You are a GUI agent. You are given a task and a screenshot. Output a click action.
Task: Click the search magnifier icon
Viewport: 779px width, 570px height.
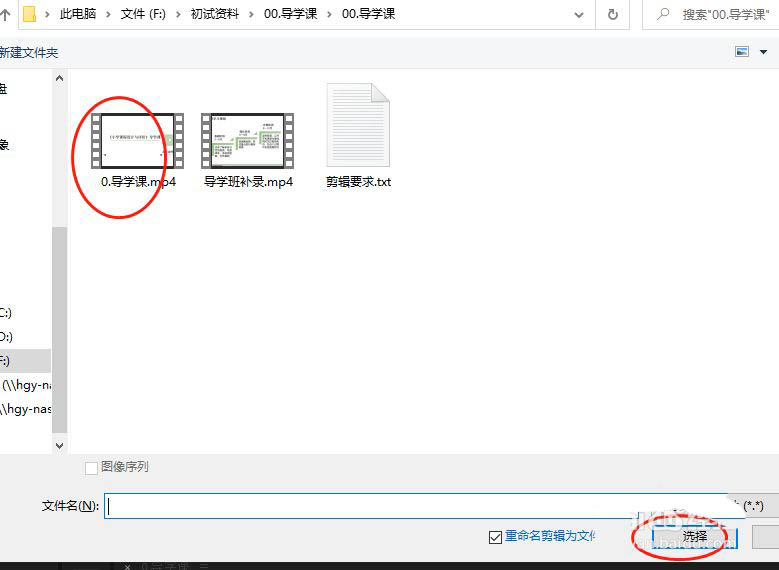coord(663,14)
